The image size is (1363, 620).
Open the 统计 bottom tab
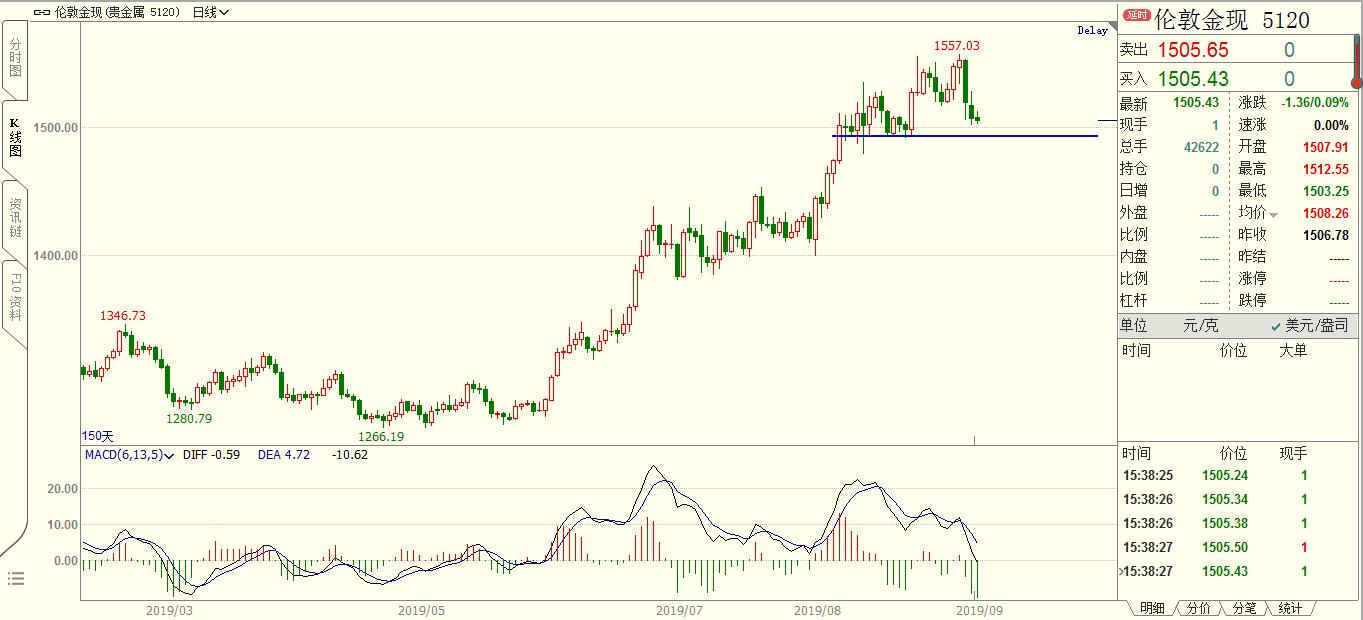point(1289,608)
